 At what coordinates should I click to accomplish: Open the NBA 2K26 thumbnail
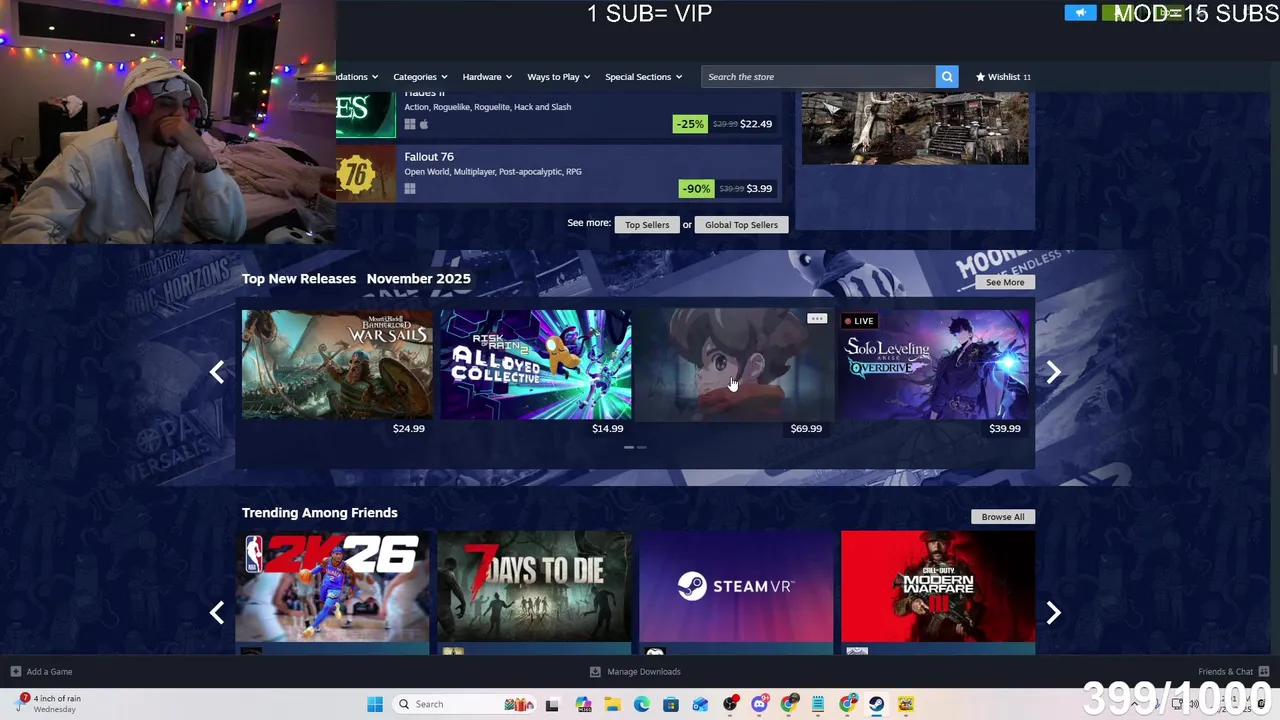(x=332, y=586)
